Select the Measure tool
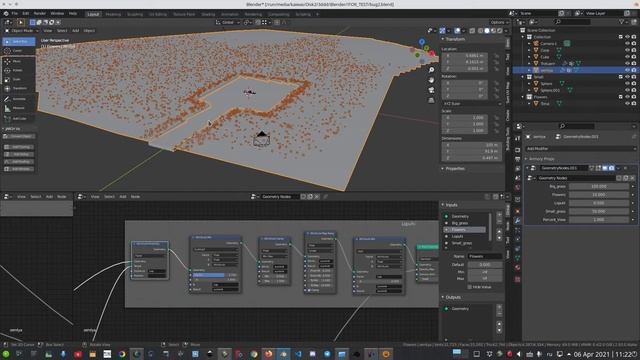This screenshot has width=640, height=360. click(x=19, y=108)
